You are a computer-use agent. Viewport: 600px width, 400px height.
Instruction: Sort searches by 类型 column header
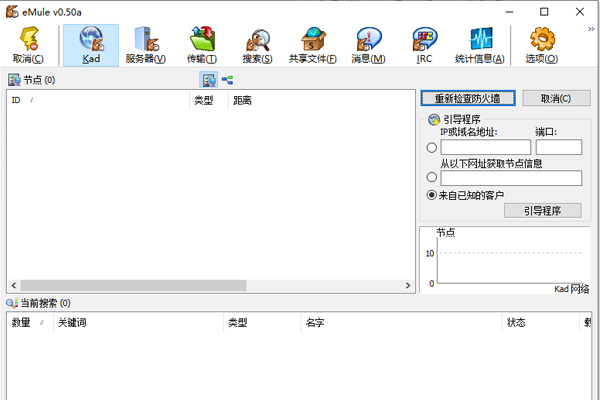pyautogui.click(x=262, y=322)
